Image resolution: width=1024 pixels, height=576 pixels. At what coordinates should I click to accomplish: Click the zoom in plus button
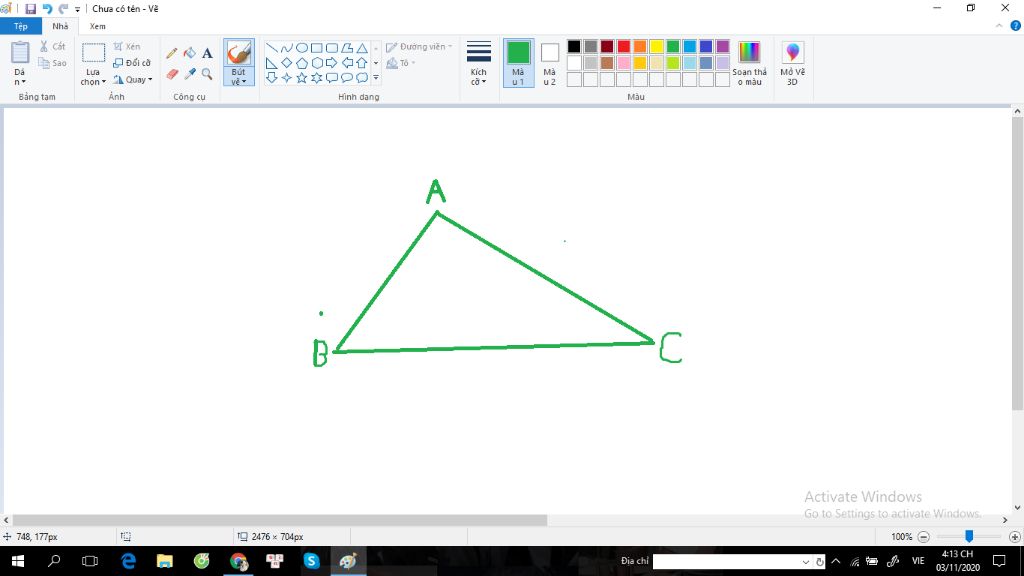pyautogui.click(x=1014, y=537)
